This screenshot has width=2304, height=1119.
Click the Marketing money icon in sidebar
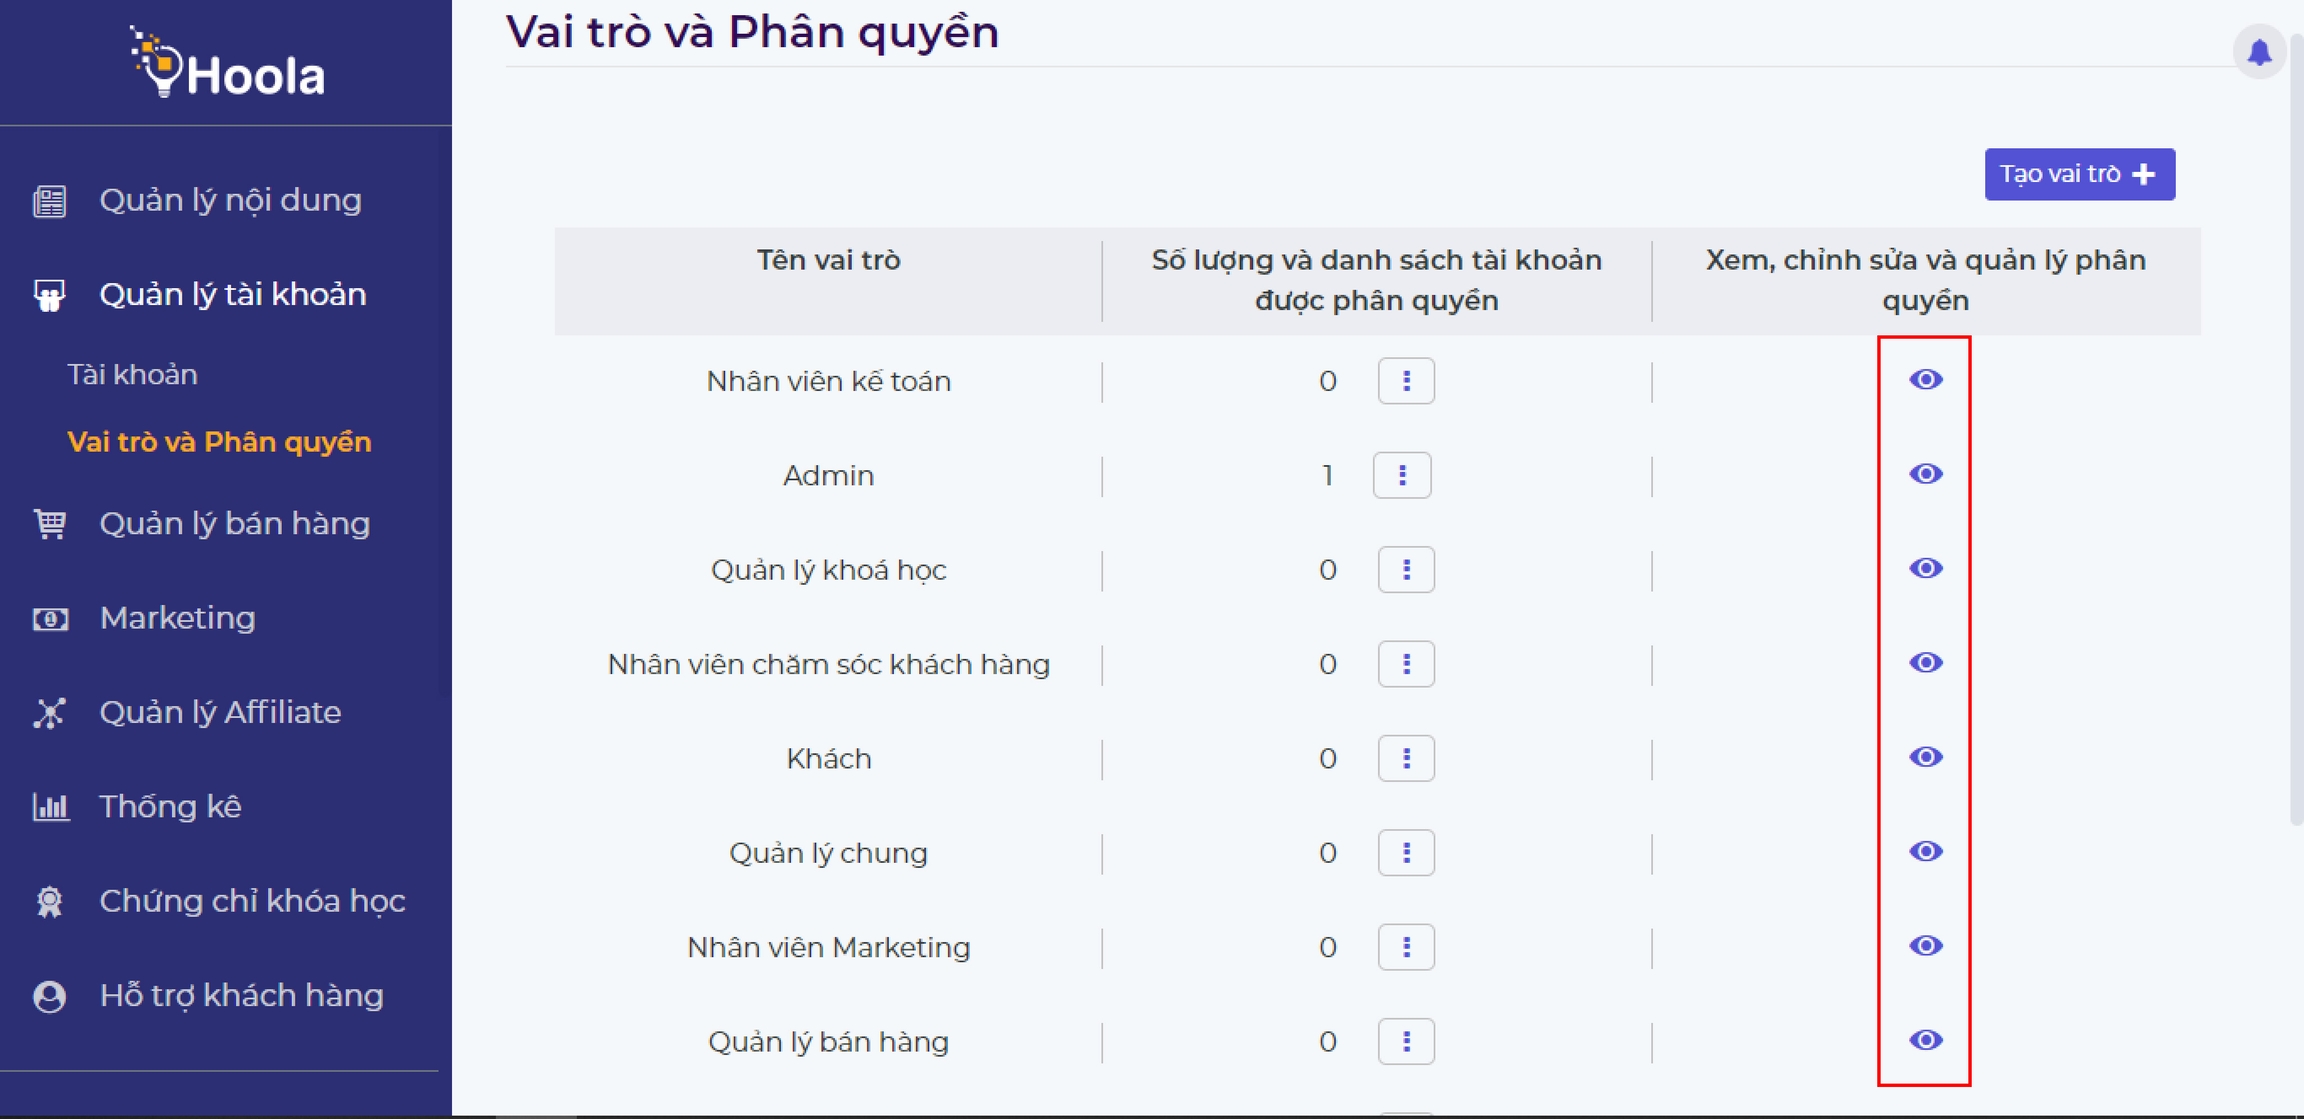click(x=50, y=618)
